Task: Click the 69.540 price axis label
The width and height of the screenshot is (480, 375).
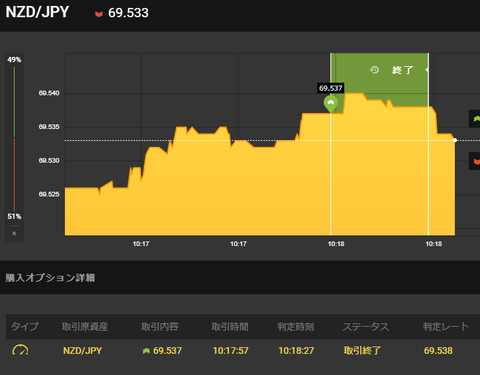Action: [x=49, y=93]
